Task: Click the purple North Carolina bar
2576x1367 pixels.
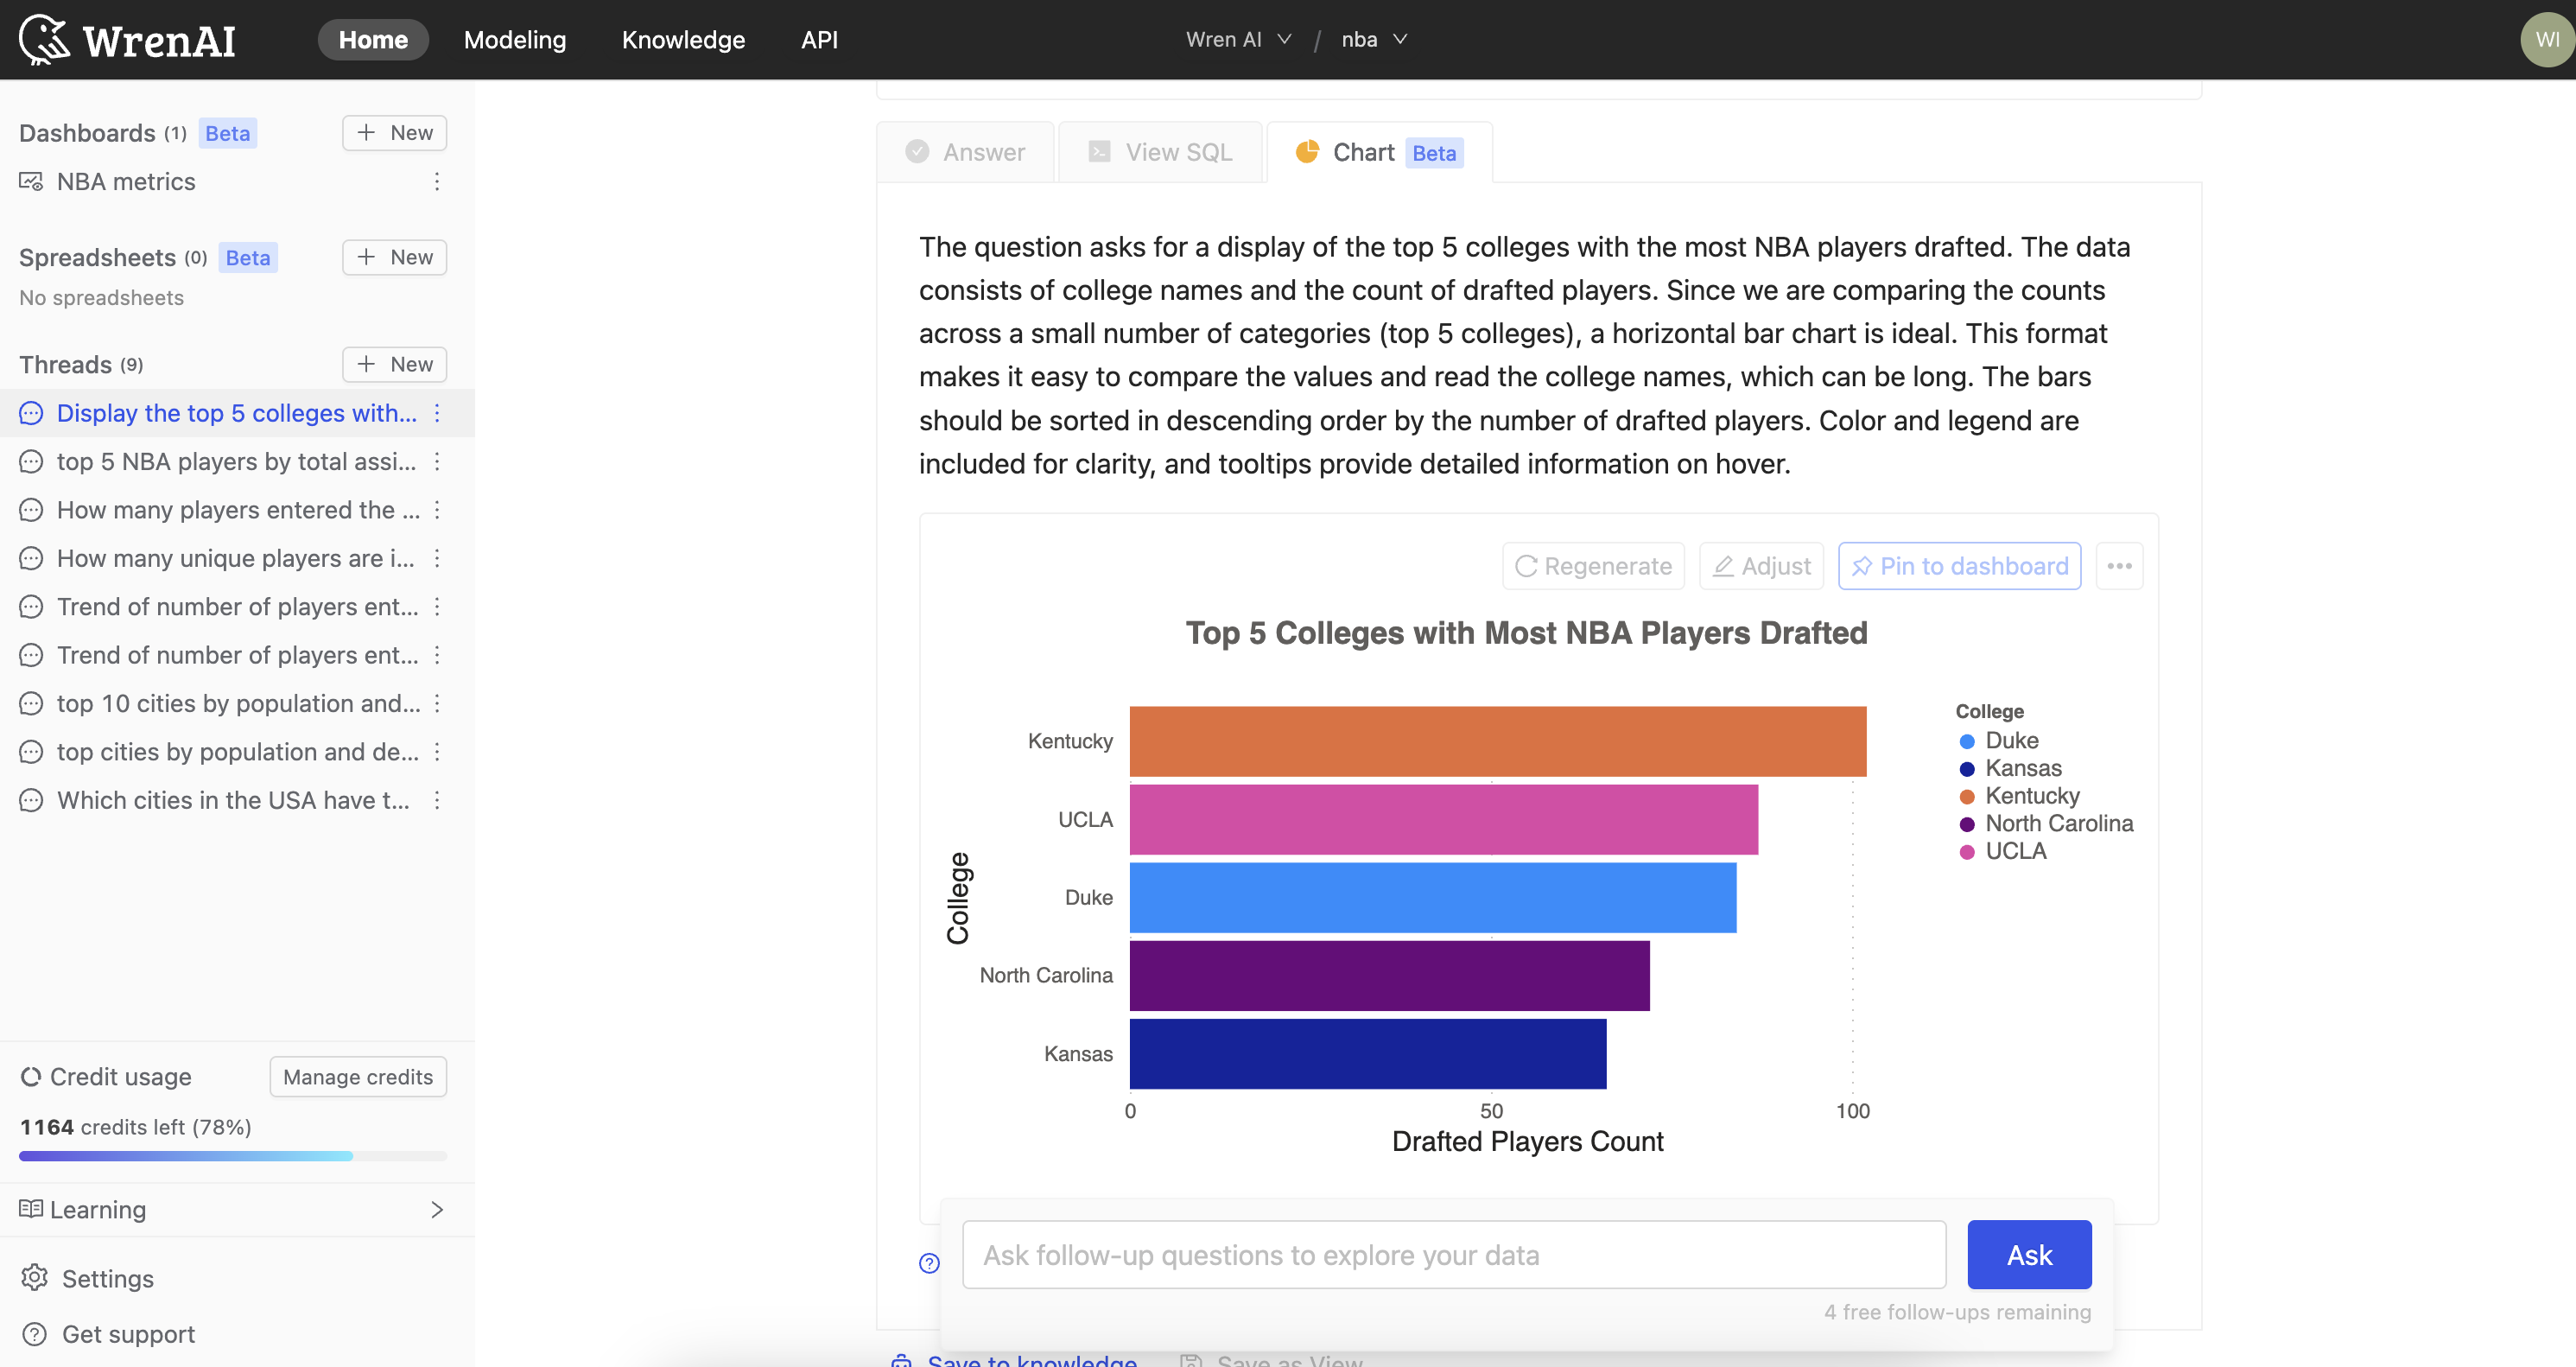Action: pos(1389,975)
